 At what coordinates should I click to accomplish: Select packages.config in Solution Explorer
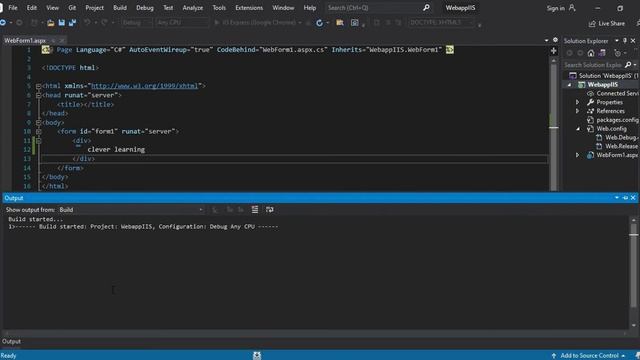coord(617,120)
